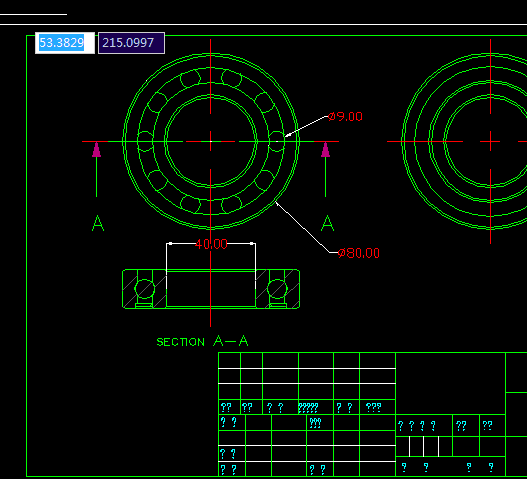The height and width of the screenshot is (479, 527).
Task: Click the right section letter A
Action: [x=327, y=223]
